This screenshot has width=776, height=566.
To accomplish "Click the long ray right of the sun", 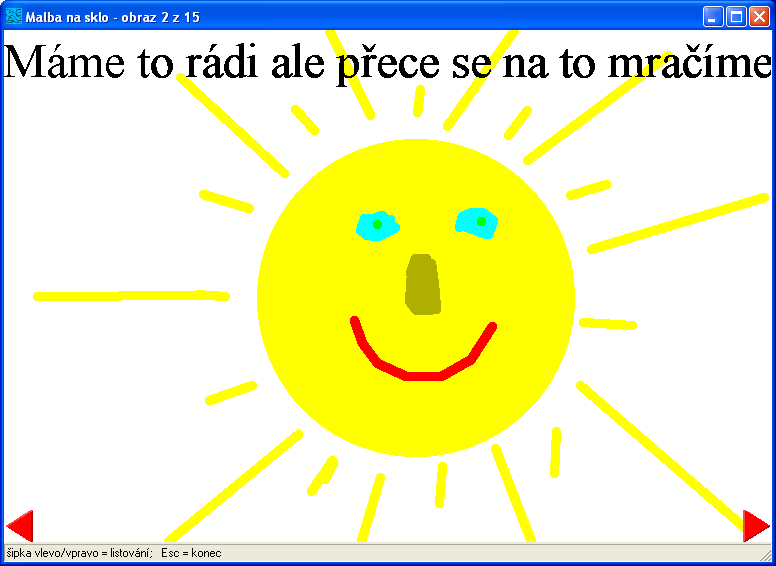I will click(x=678, y=222).
